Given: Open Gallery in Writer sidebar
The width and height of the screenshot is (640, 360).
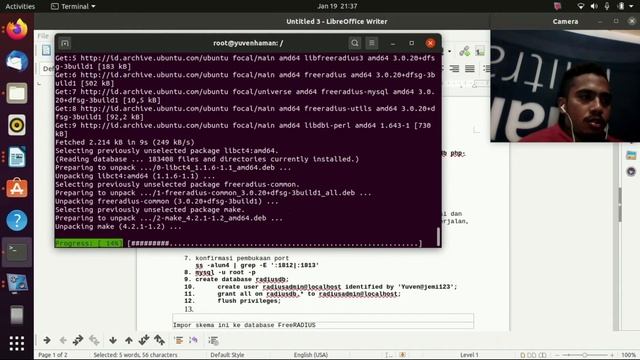Looking at the screenshot, I should [x=631, y=156].
